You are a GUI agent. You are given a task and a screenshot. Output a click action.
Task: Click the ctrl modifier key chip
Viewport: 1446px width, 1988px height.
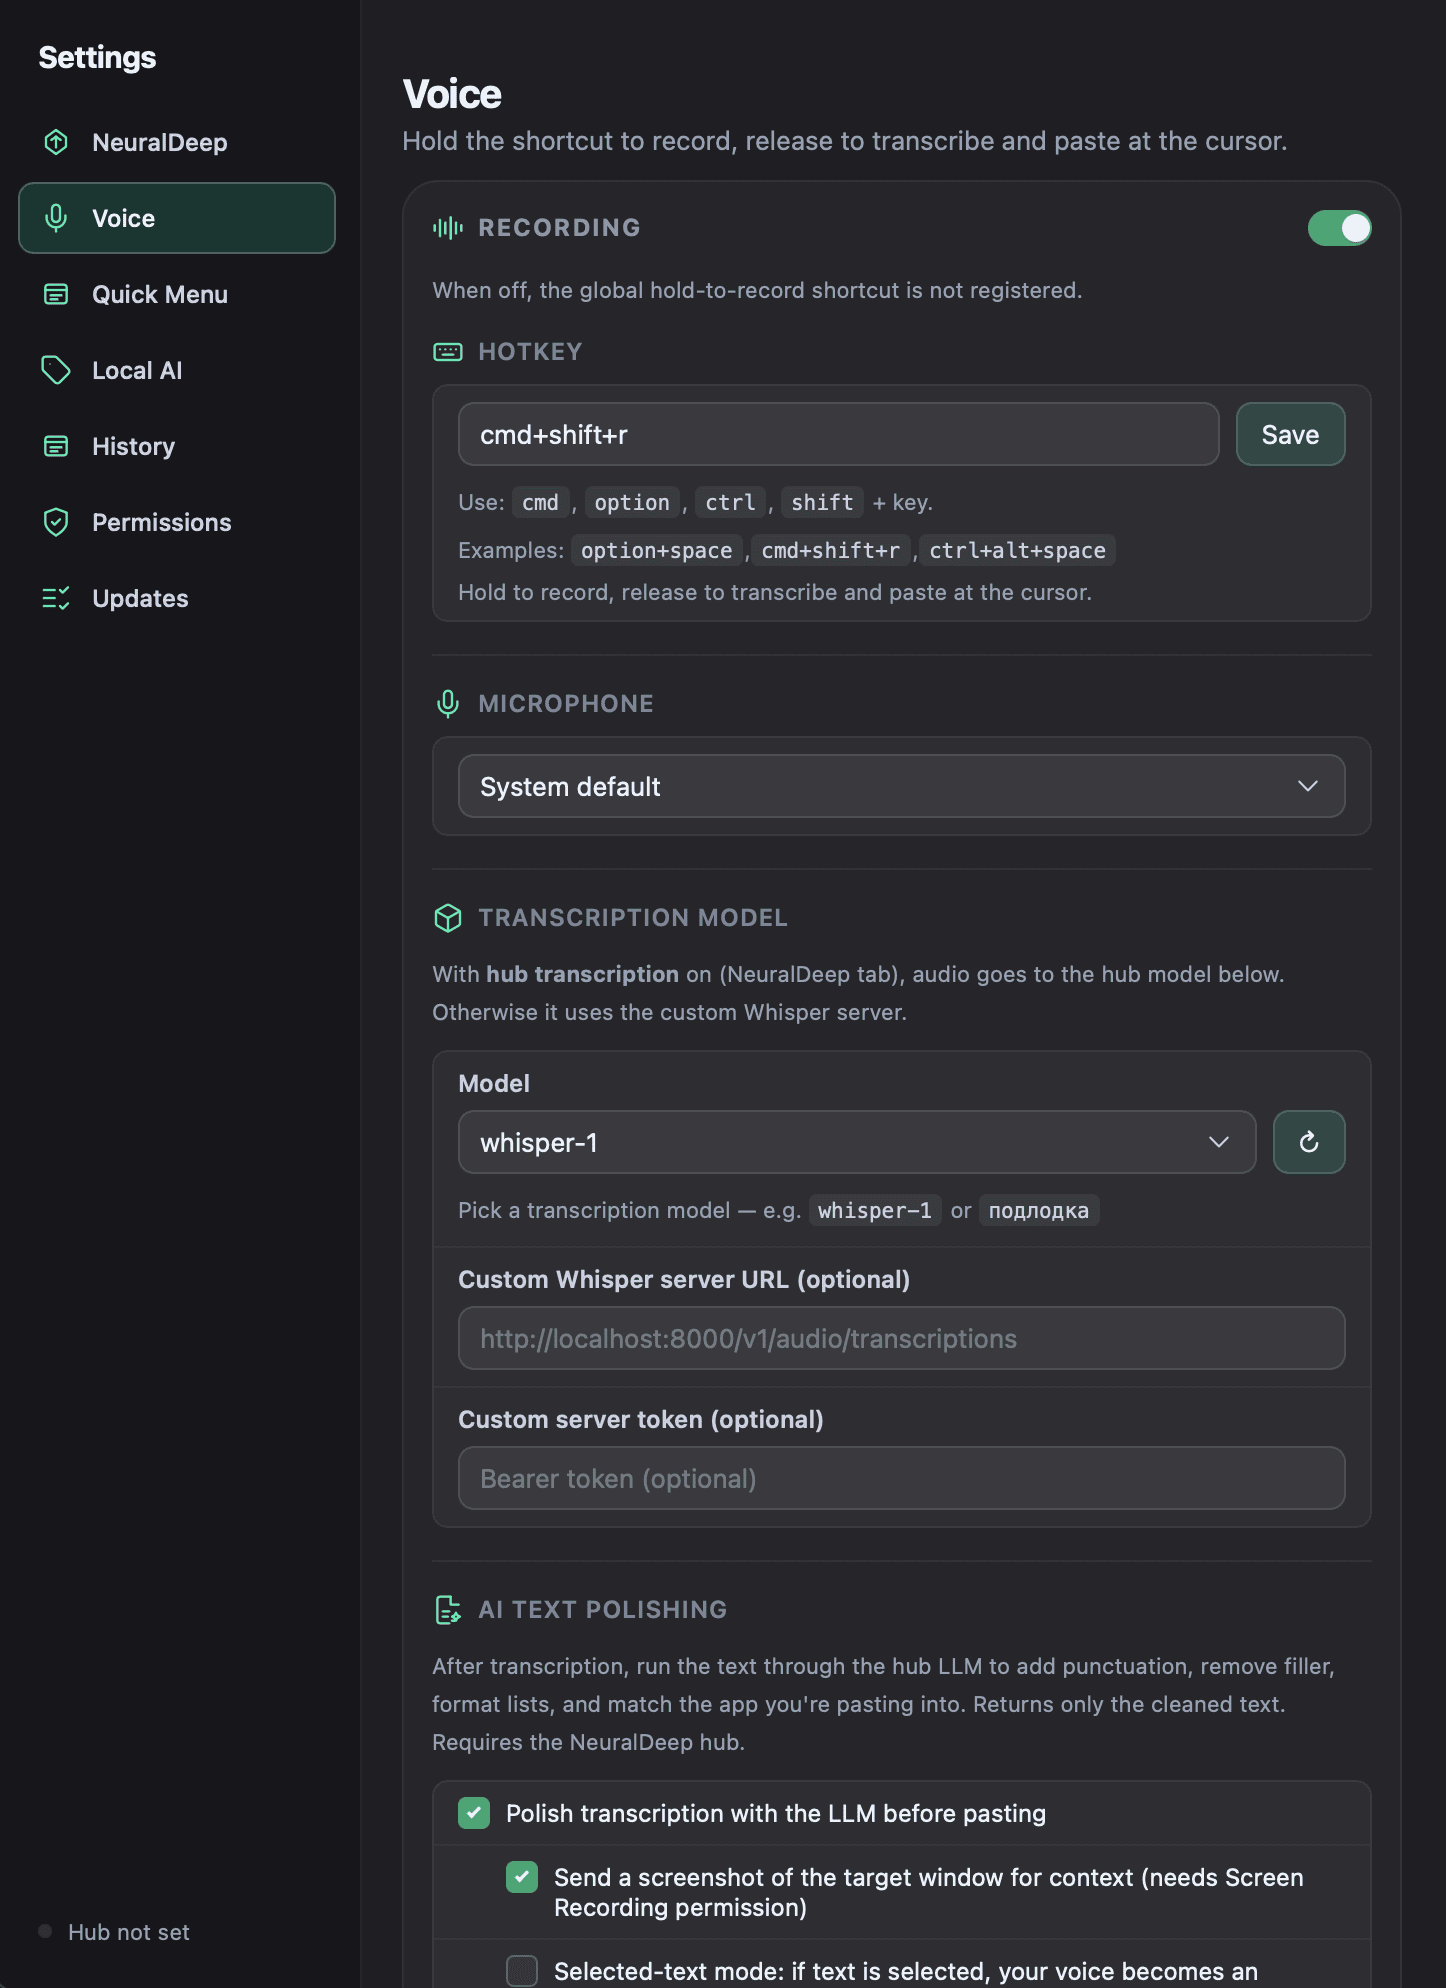730,502
